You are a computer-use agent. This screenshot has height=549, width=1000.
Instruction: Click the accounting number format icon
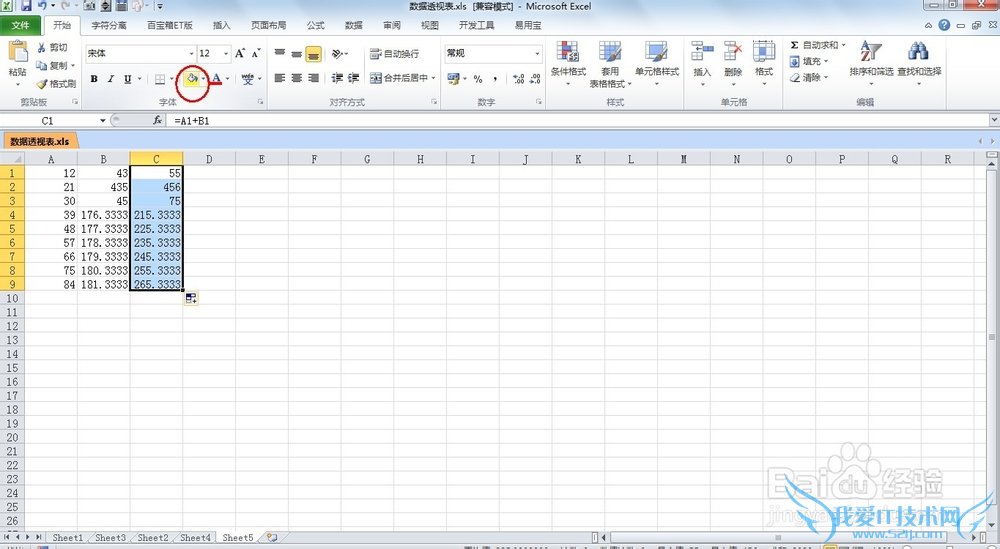click(453, 78)
